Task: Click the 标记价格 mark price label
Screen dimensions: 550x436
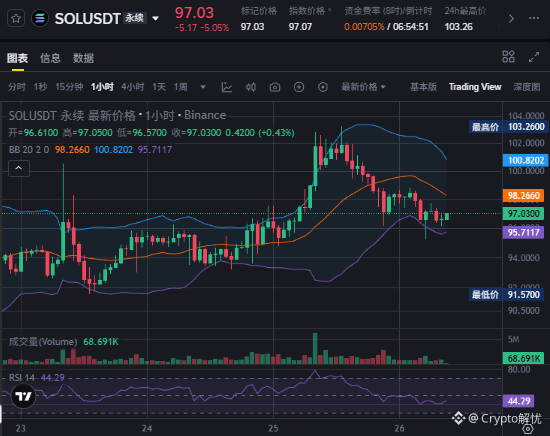Action: coord(259,11)
